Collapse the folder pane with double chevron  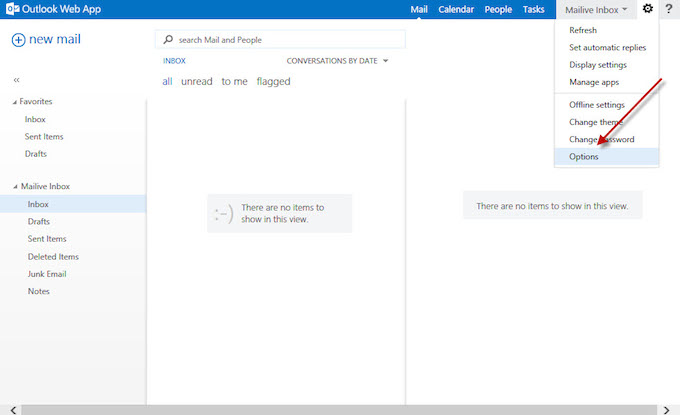point(16,80)
